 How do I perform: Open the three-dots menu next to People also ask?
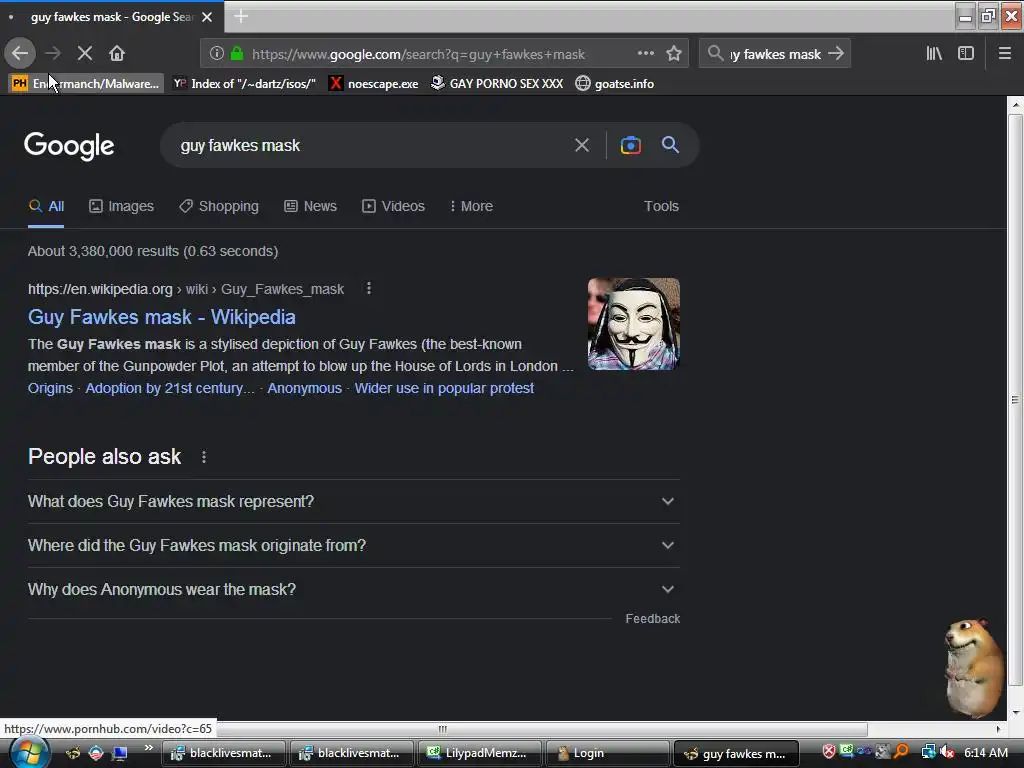[204, 457]
